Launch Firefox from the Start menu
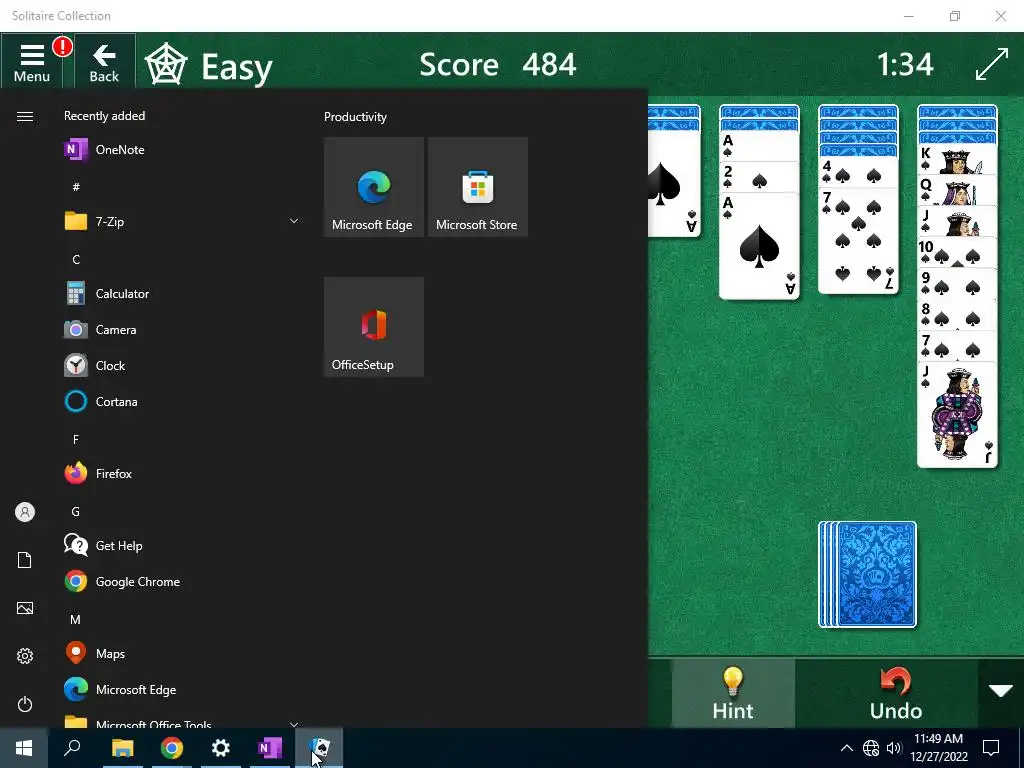The height and width of the screenshot is (768, 1024). coord(182,473)
